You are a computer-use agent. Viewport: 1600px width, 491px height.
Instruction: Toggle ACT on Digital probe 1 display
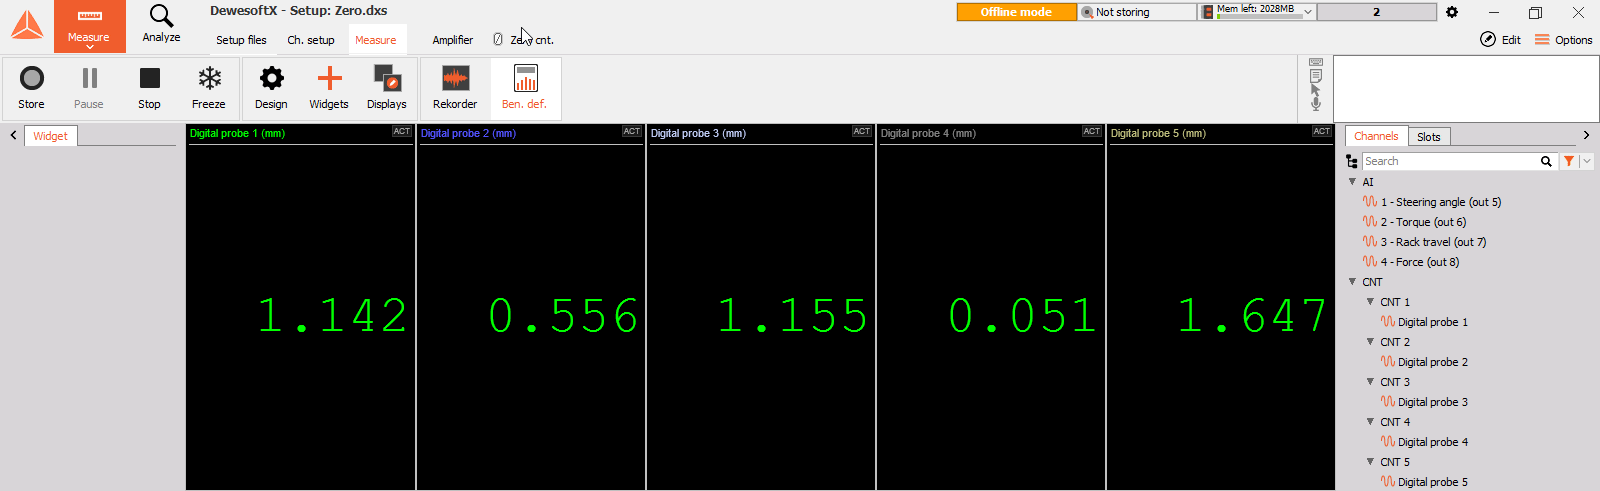pyautogui.click(x=402, y=132)
